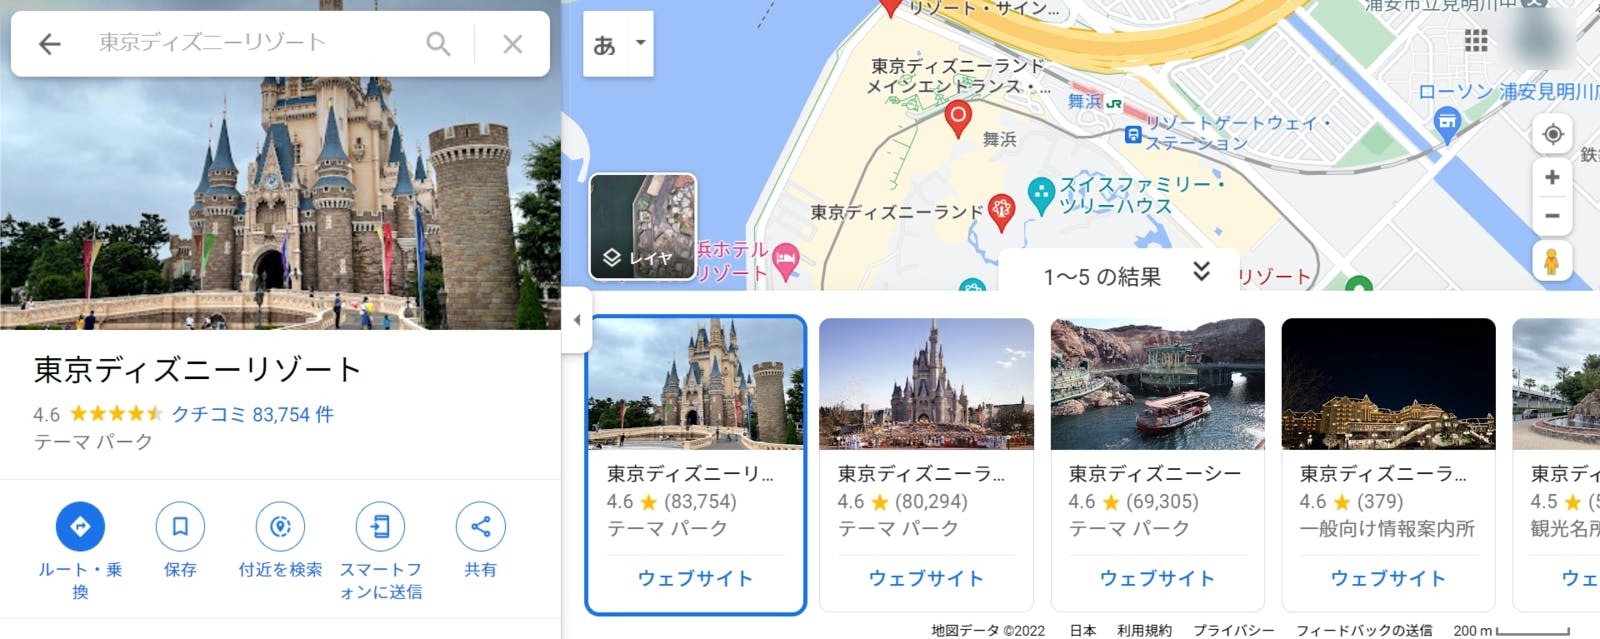Click the 共有 share icon
The width and height of the screenshot is (1600, 639).
pyautogui.click(x=480, y=526)
